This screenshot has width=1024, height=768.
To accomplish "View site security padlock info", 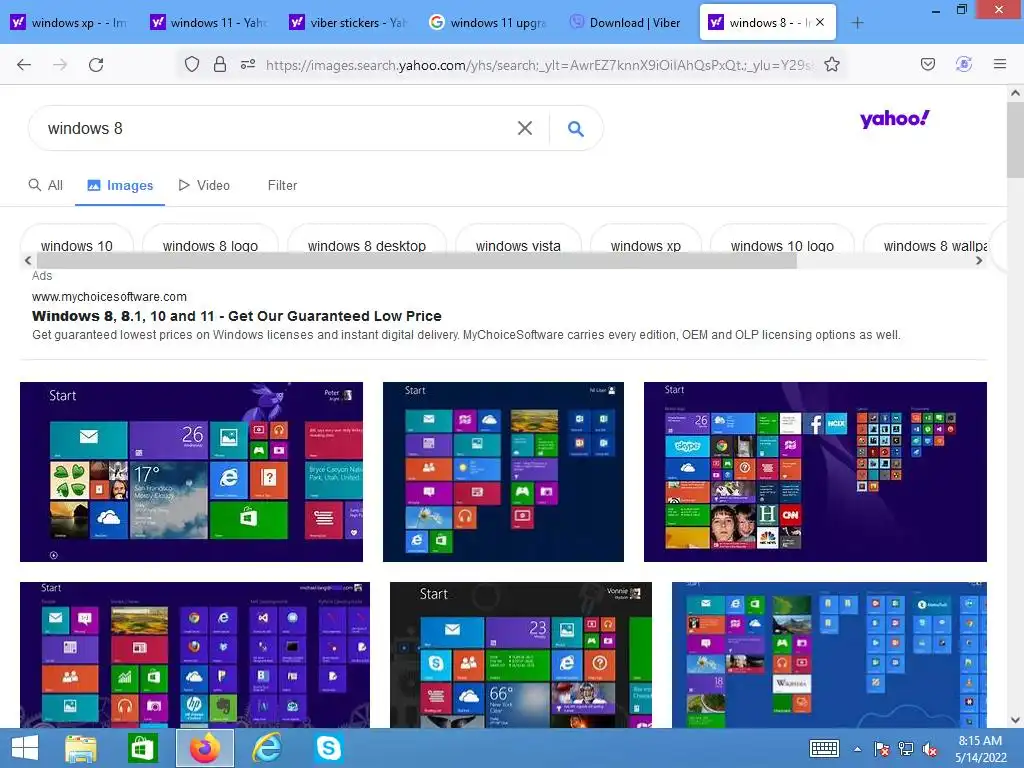I will (x=220, y=64).
